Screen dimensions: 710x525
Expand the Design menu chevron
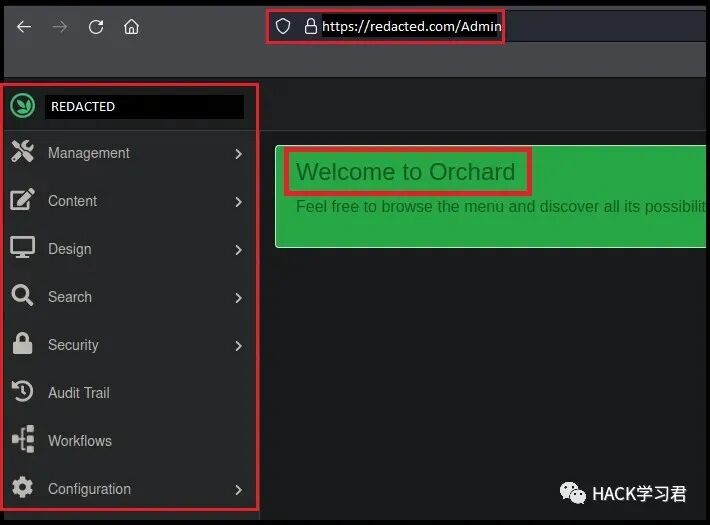(239, 250)
